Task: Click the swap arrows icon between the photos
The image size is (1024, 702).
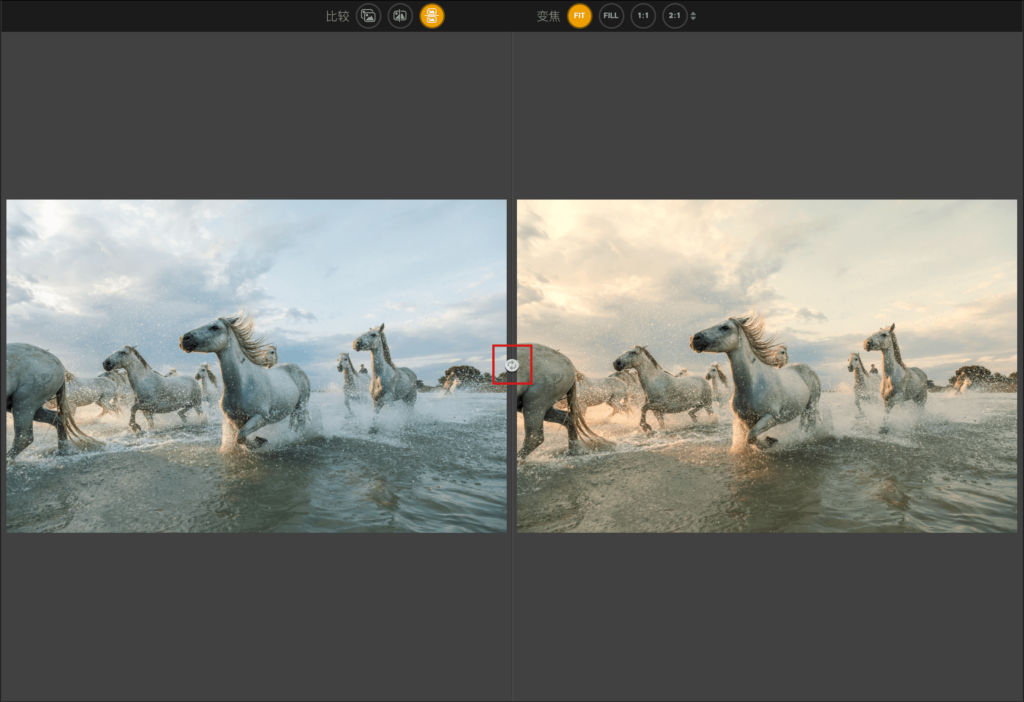Action: point(512,365)
